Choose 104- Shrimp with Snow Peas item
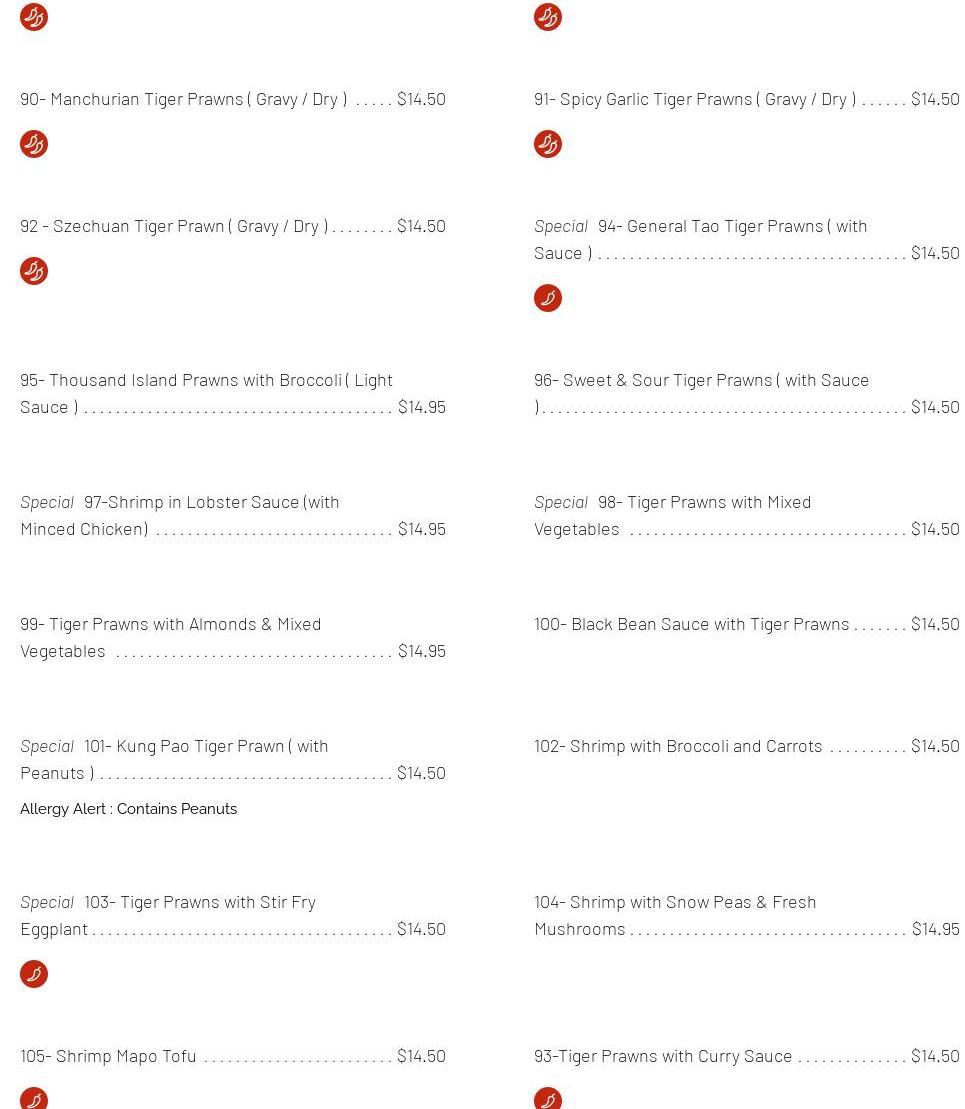This screenshot has width=965, height=1109. 674,902
